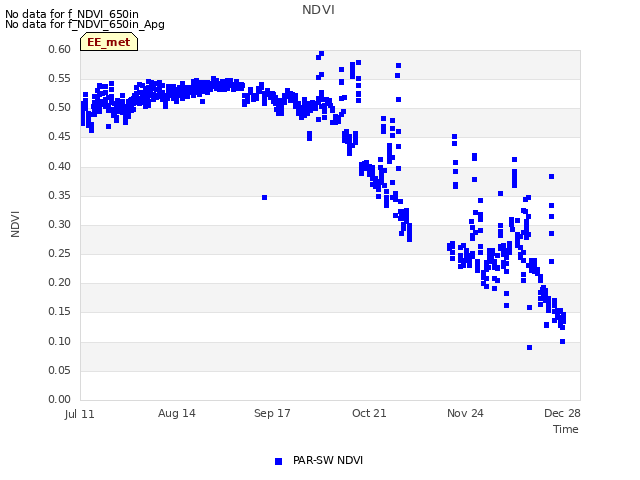
Task: Click the EE_met annotation label
Action: (x=109, y=42)
